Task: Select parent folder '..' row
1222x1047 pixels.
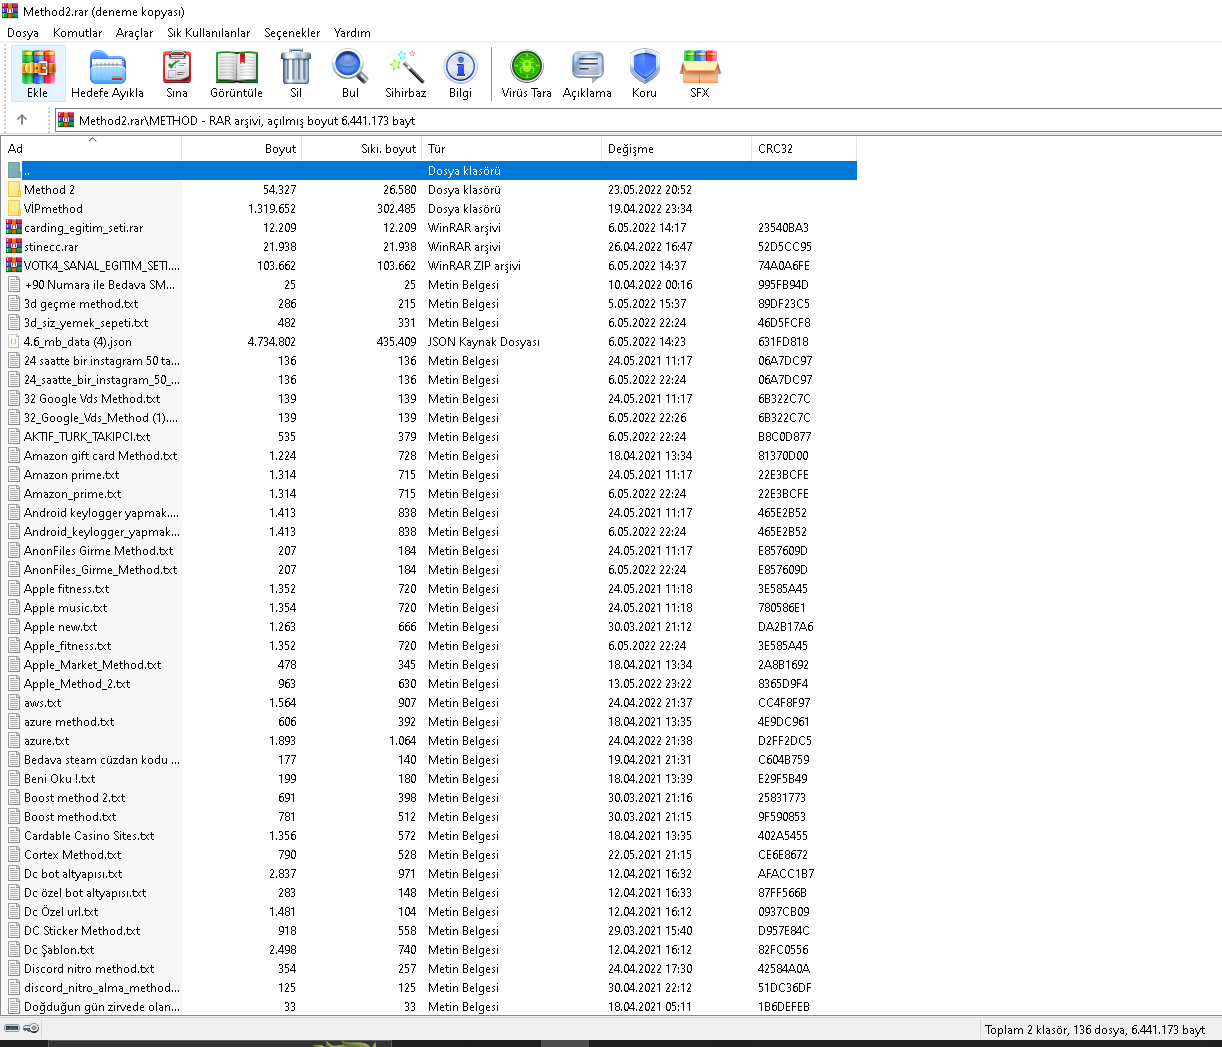Action: click(x=430, y=170)
